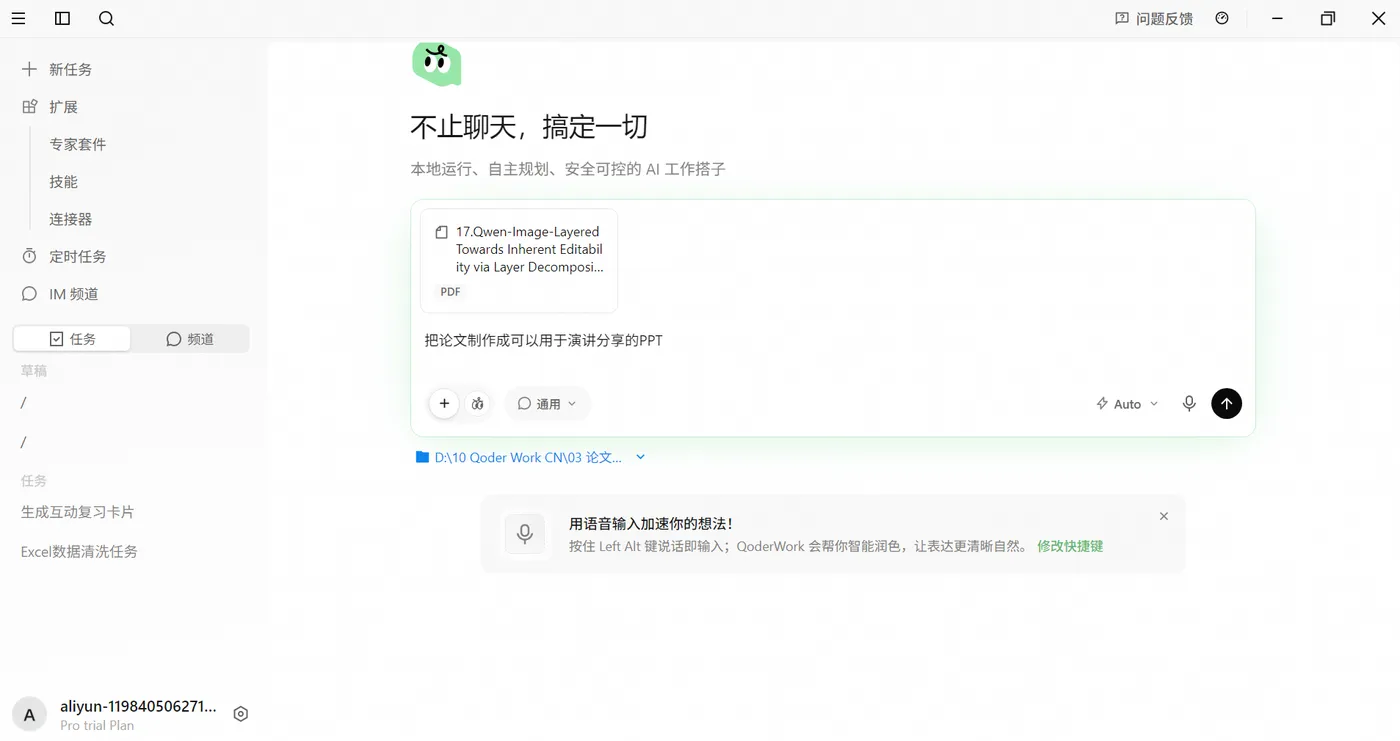The image size is (1400, 741).
Task: Open the 通用 mode dropdown
Action: point(547,403)
